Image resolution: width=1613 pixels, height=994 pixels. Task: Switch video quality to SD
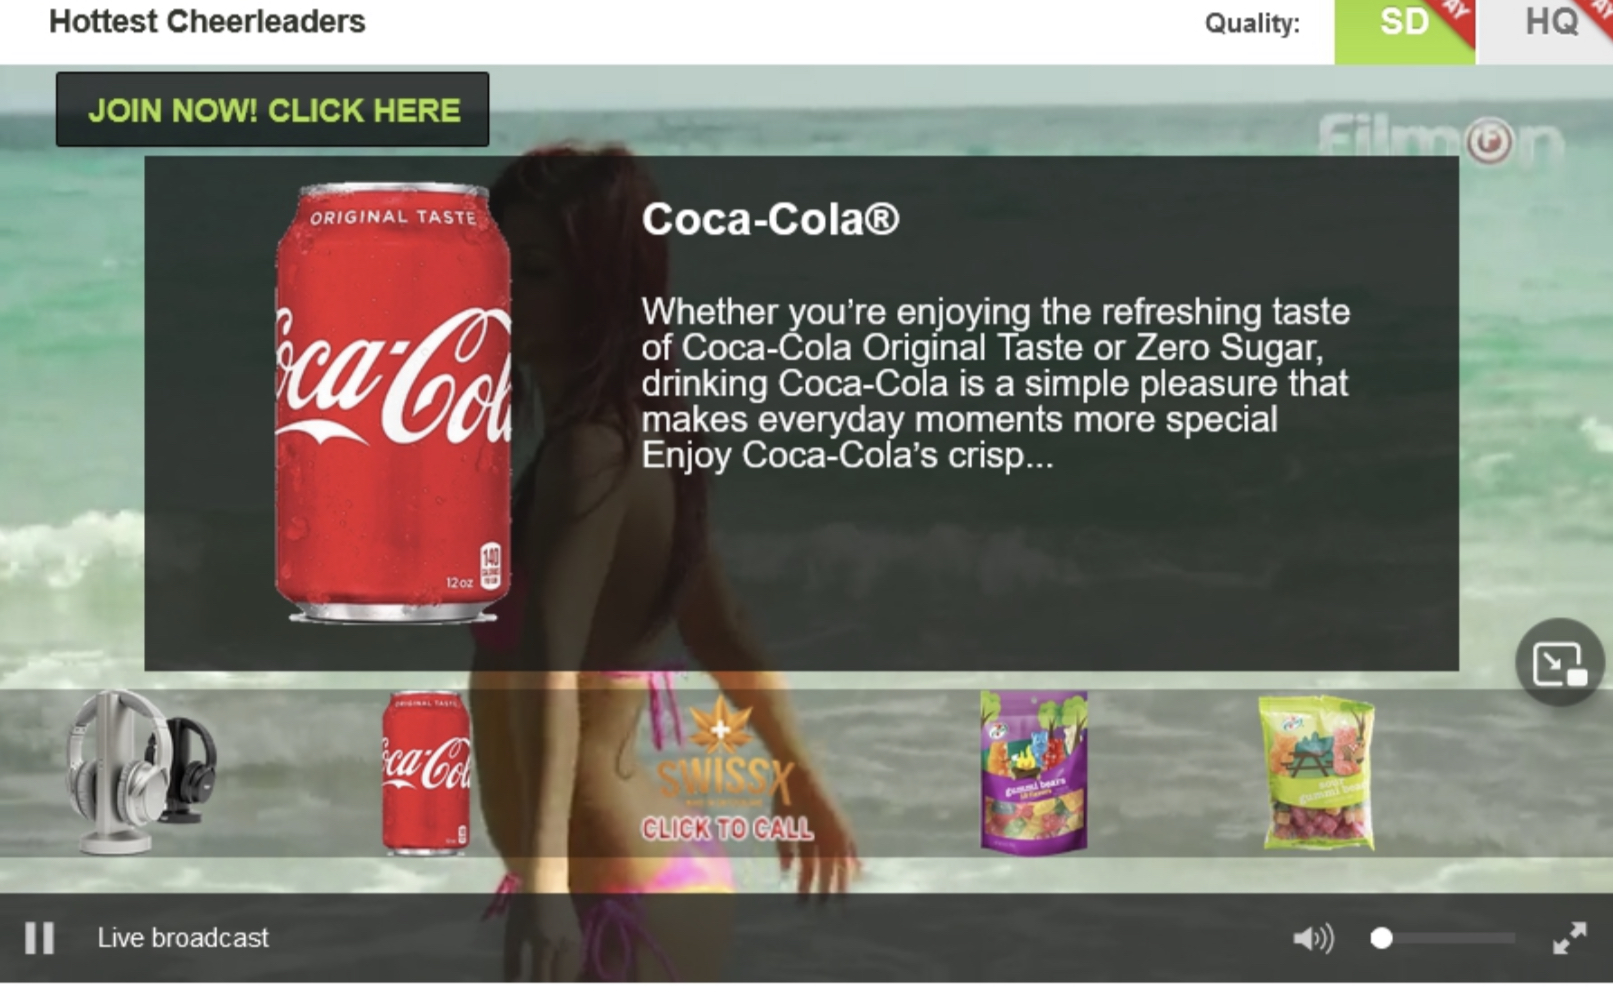[1403, 24]
